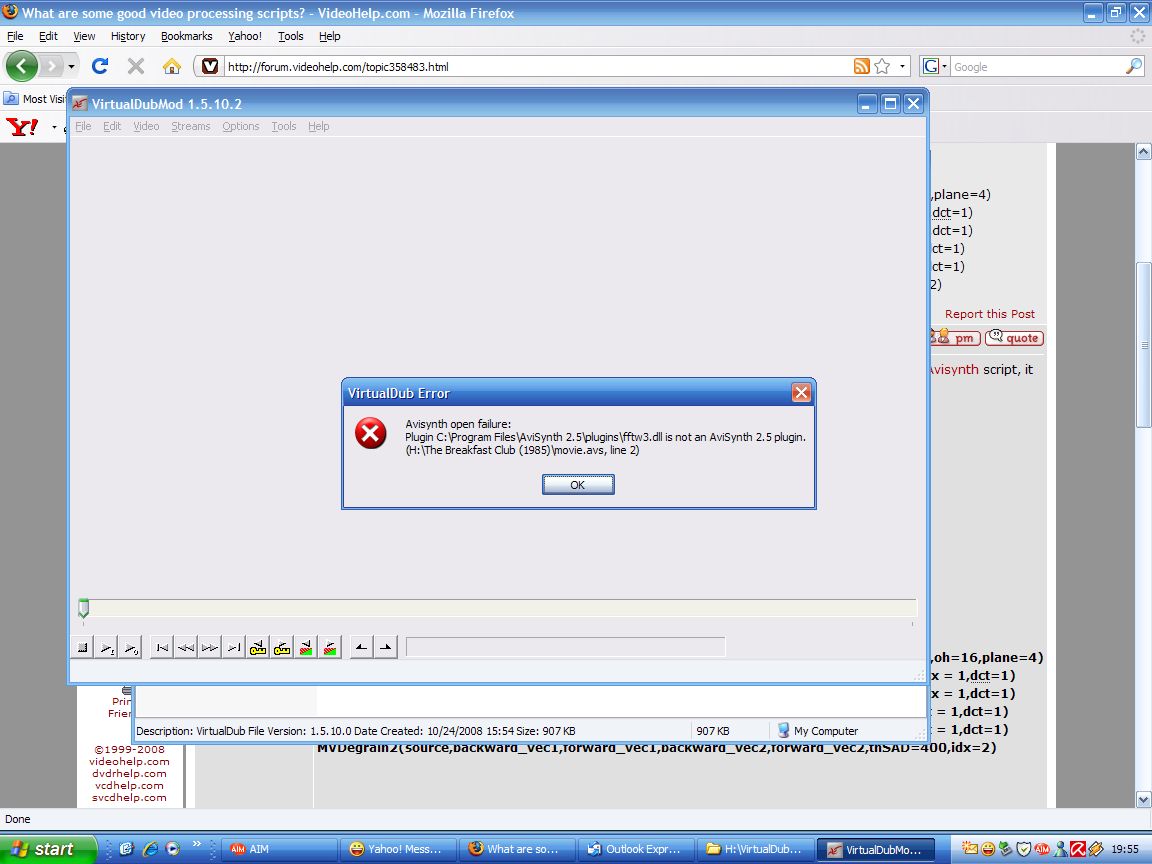Click the Firefox URL address bar

coord(536,67)
